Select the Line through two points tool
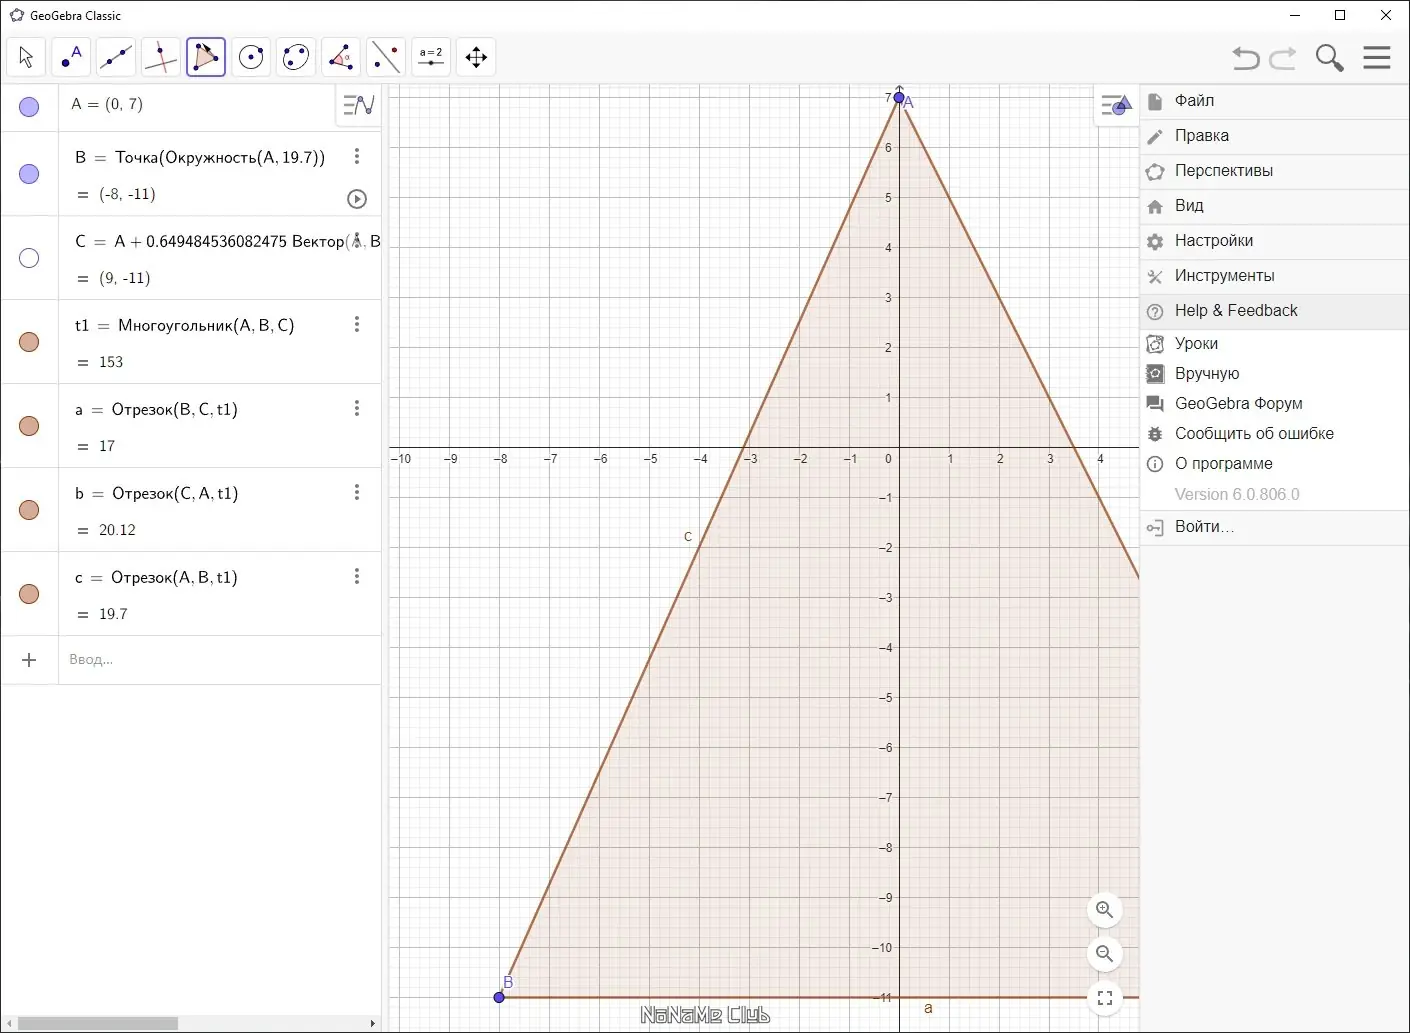The width and height of the screenshot is (1410, 1033). point(116,57)
